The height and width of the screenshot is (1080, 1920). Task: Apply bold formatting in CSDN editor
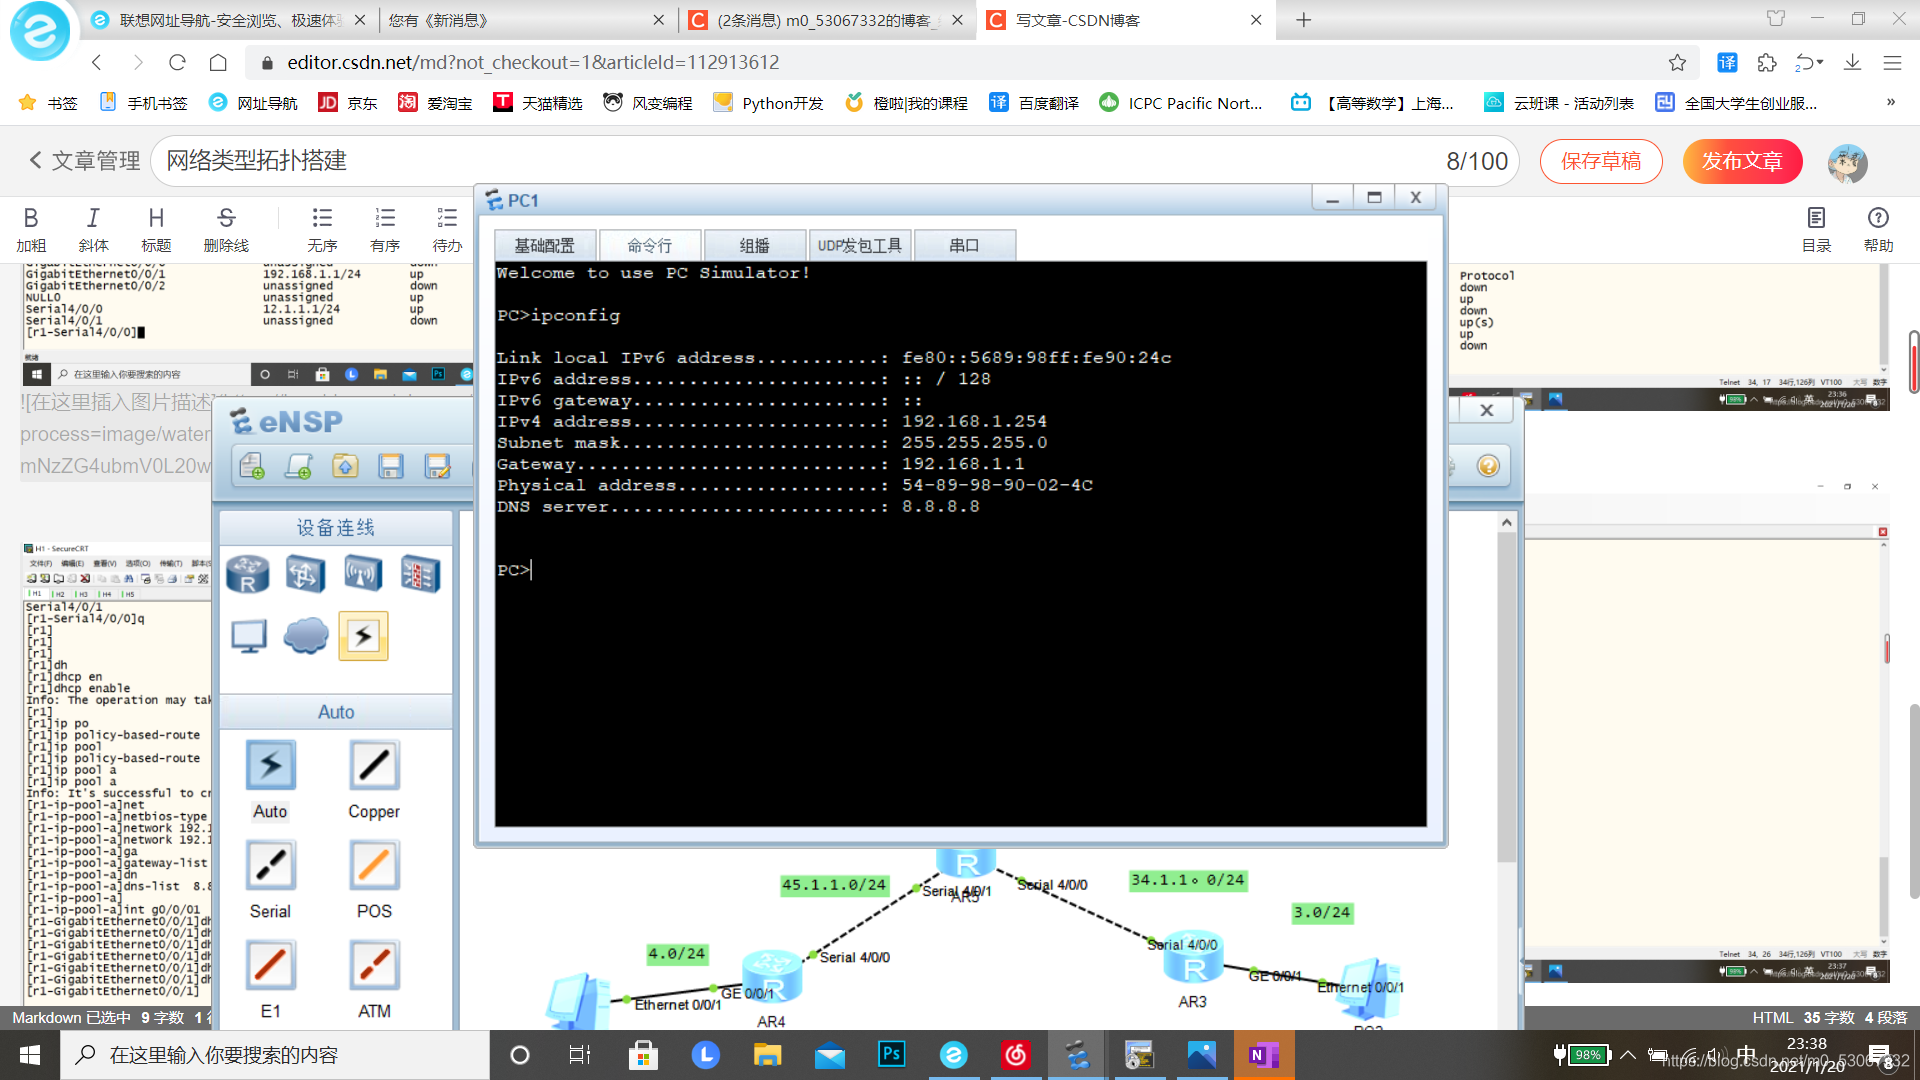pos(31,229)
